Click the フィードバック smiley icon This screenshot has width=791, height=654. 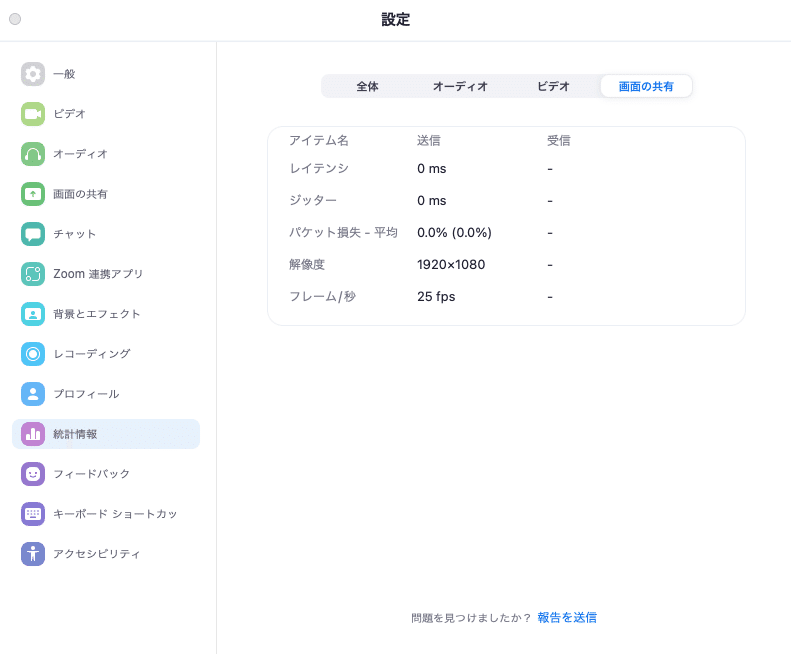[x=33, y=474]
